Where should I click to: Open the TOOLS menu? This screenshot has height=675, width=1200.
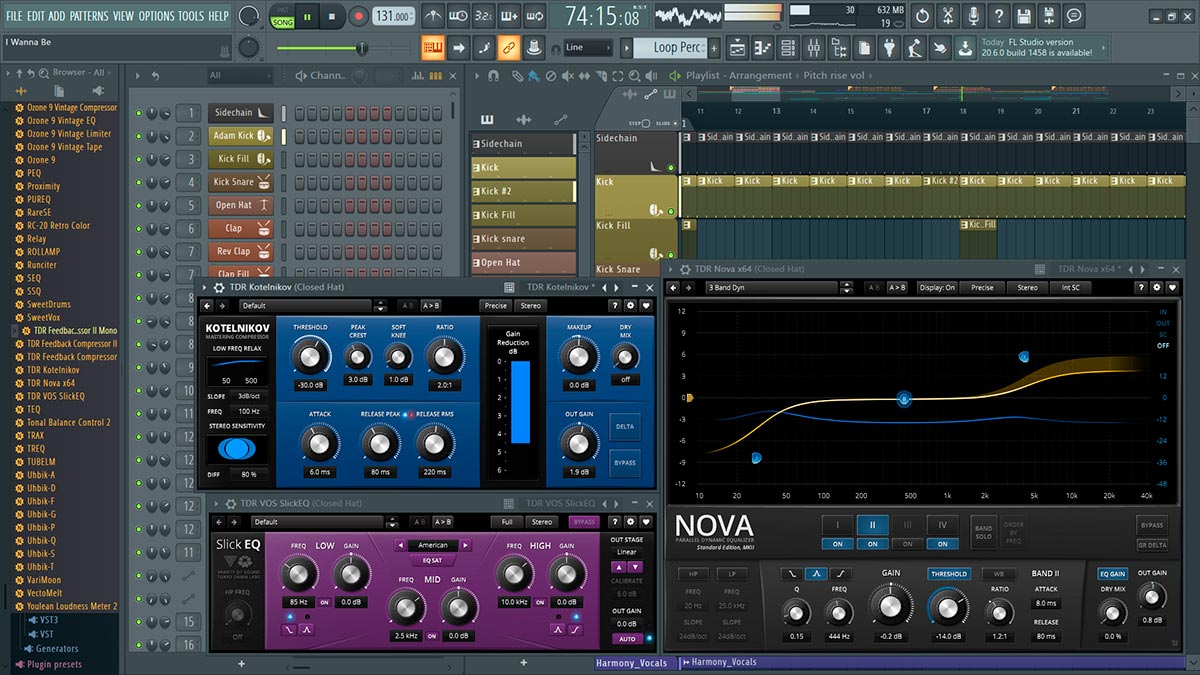(191, 16)
